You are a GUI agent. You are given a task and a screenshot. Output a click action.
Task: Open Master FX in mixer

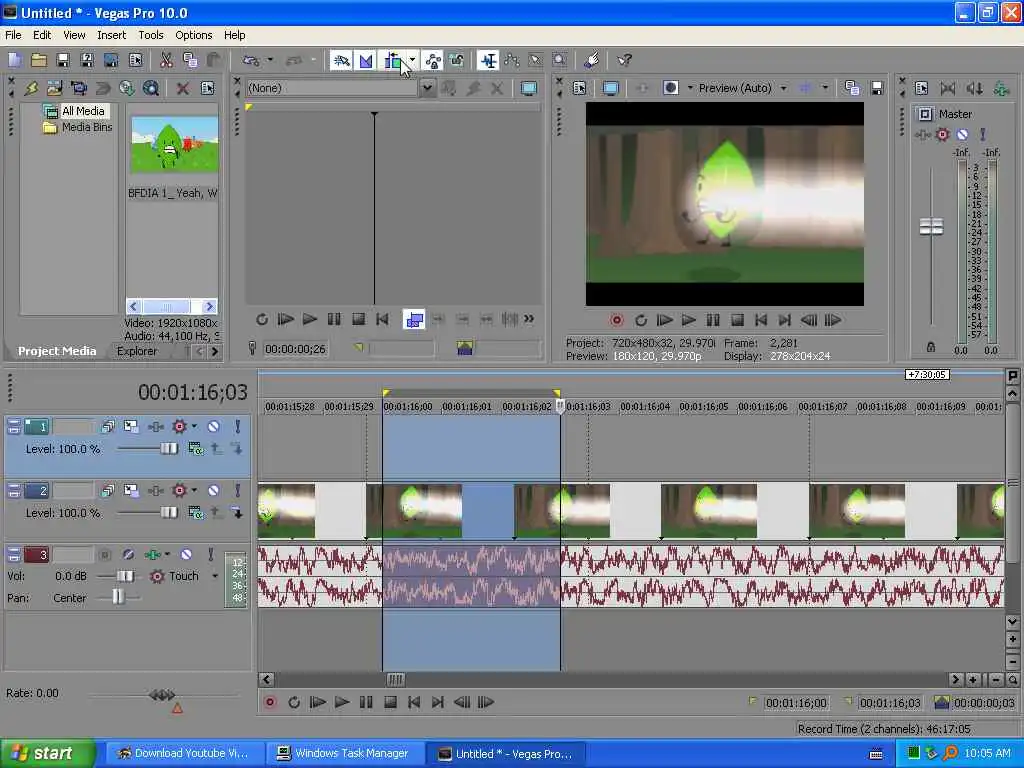tap(923, 135)
